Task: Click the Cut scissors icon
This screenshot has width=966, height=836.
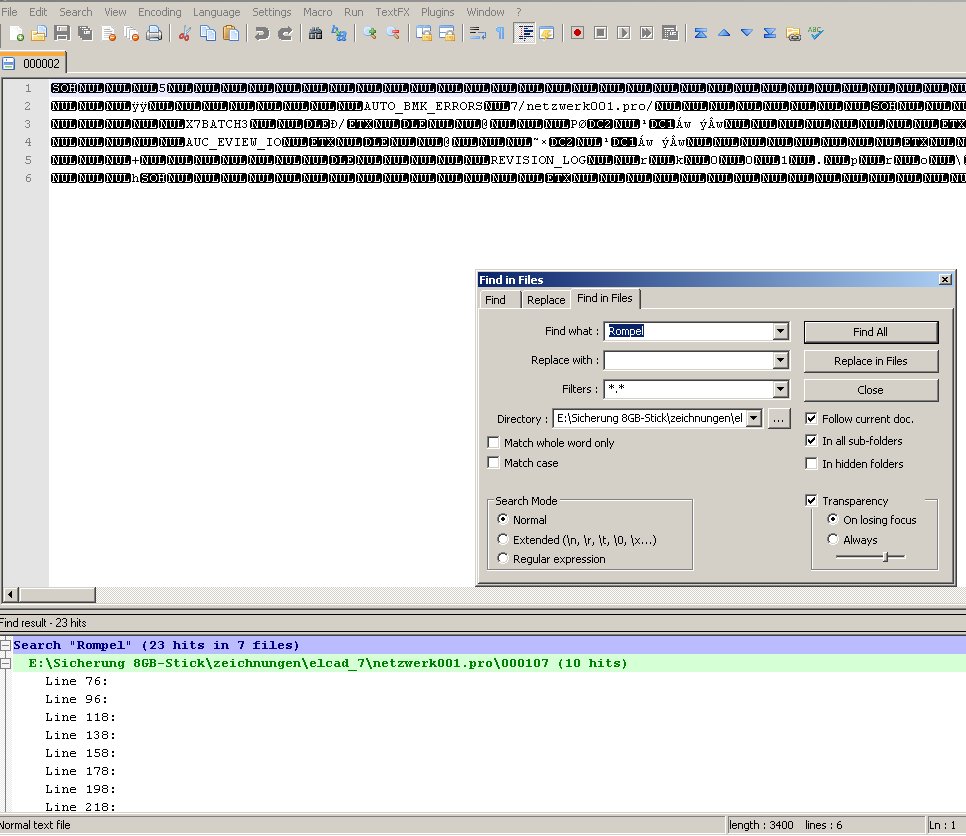Action: [x=184, y=33]
